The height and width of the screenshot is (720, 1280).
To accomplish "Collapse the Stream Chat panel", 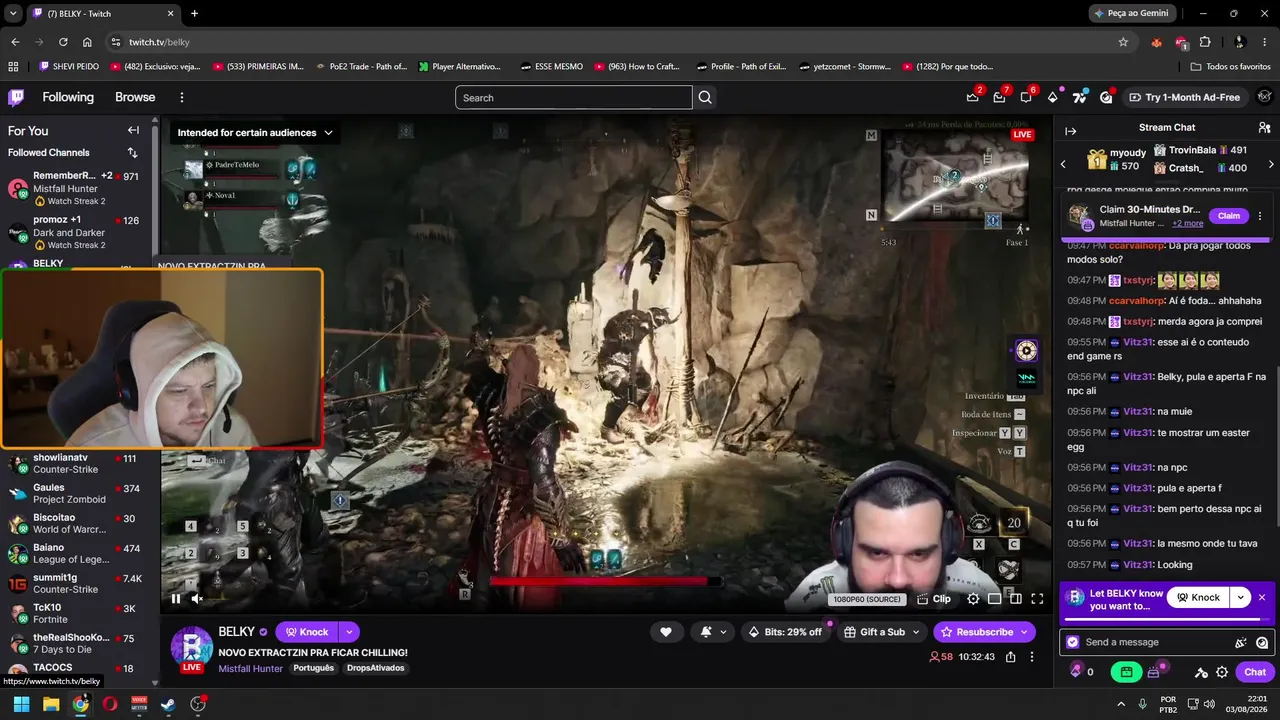I will pyautogui.click(x=1070, y=130).
